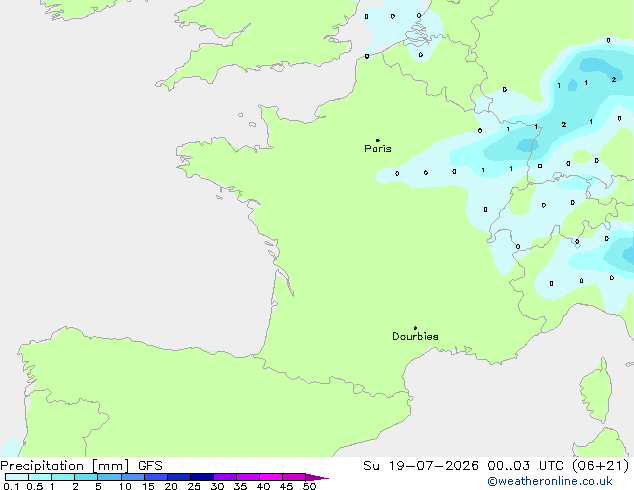Pick the legend swatch between 20 and 25
This screenshot has width=634, height=490.
(179, 477)
